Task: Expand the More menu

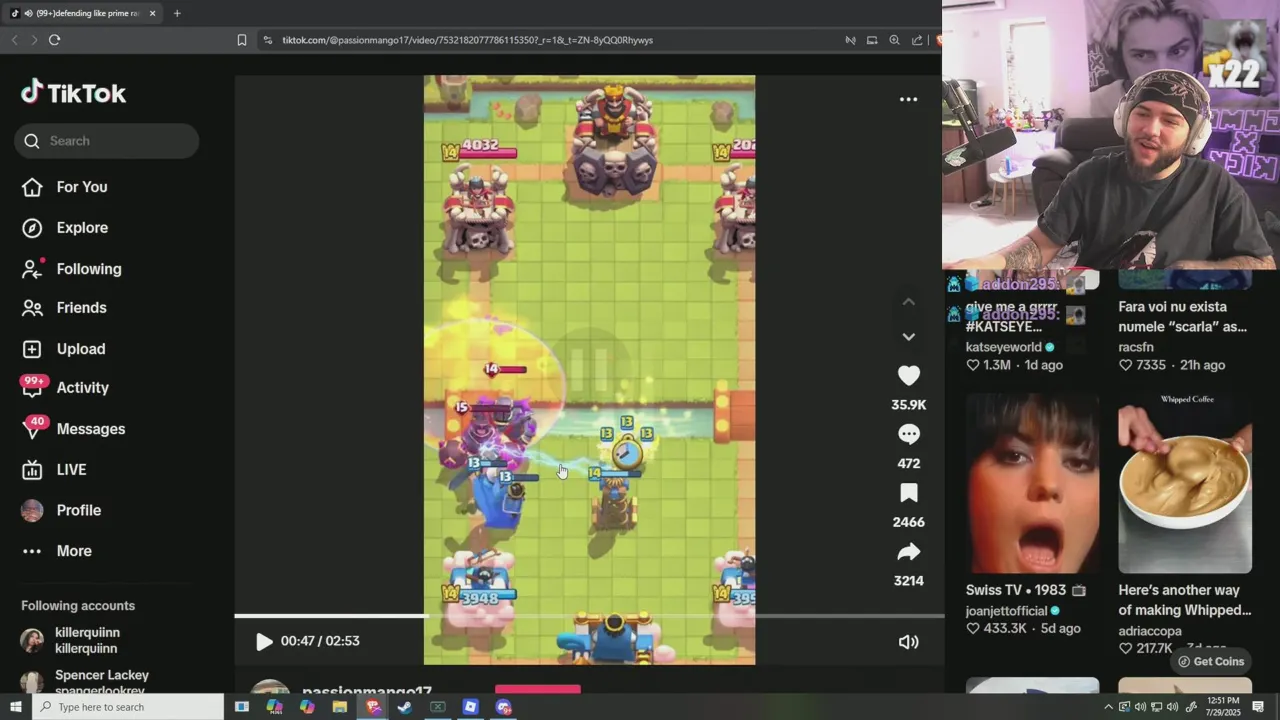Action: (x=57, y=551)
